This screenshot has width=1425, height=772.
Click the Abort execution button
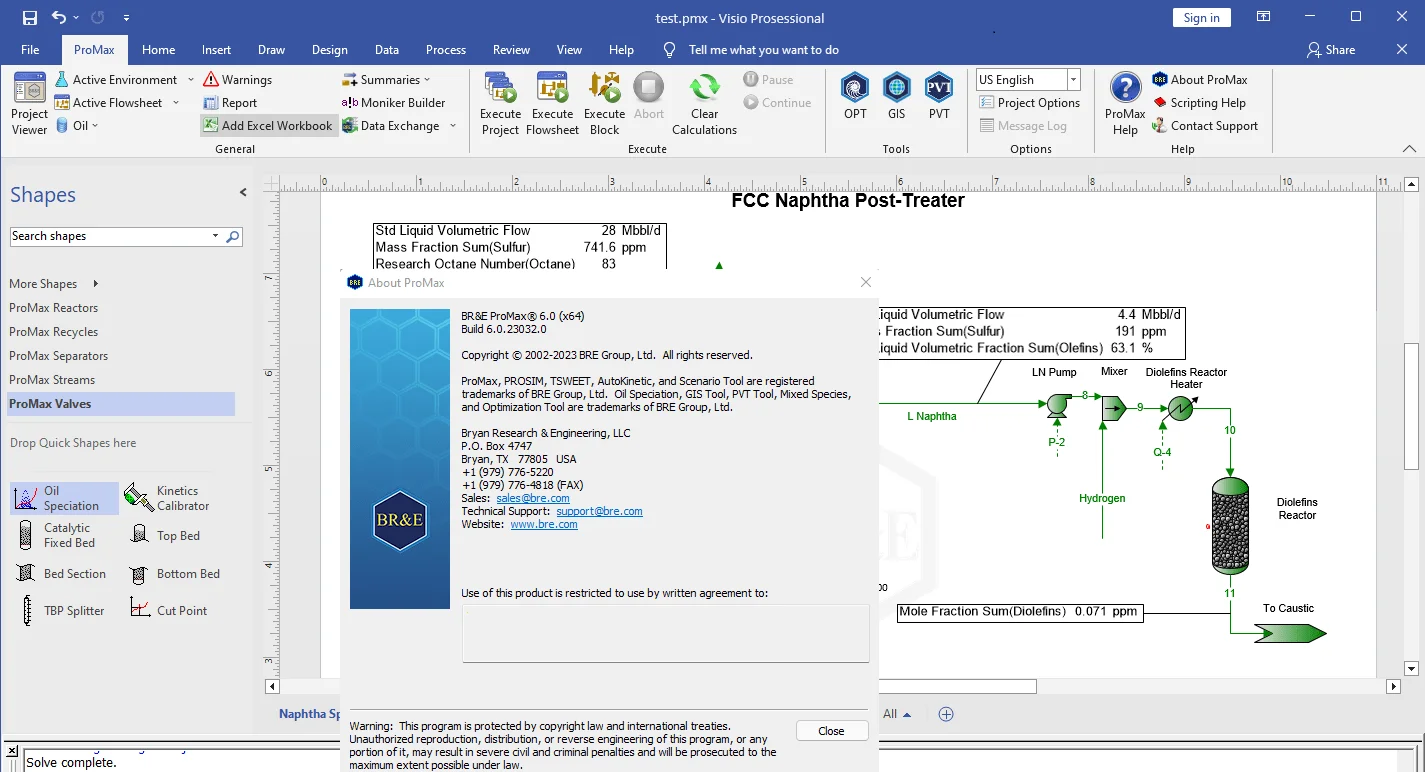(x=649, y=98)
